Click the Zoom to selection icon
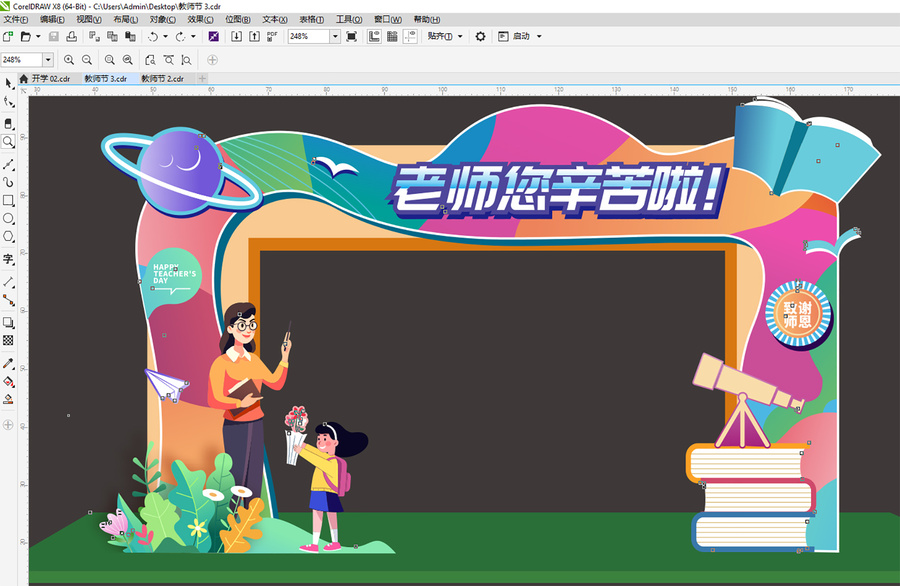Image resolution: width=900 pixels, height=586 pixels. click(x=110, y=60)
